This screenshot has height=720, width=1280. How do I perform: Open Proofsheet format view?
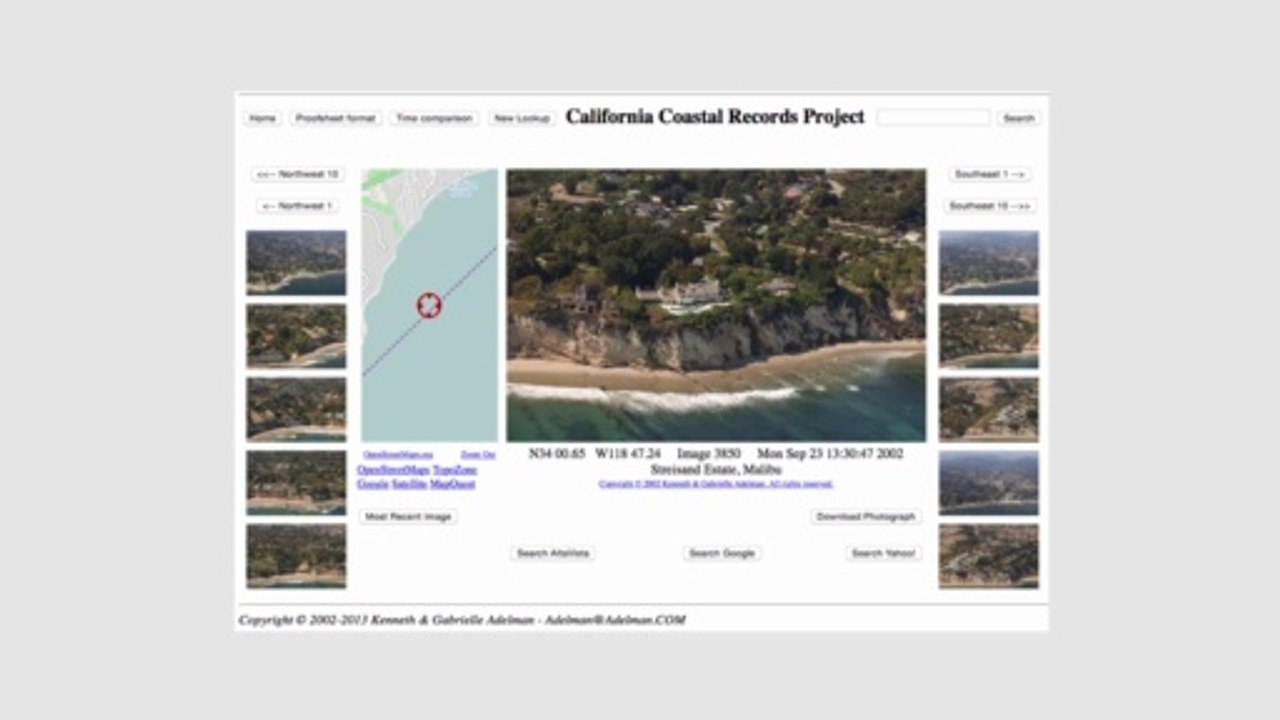tap(336, 118)
